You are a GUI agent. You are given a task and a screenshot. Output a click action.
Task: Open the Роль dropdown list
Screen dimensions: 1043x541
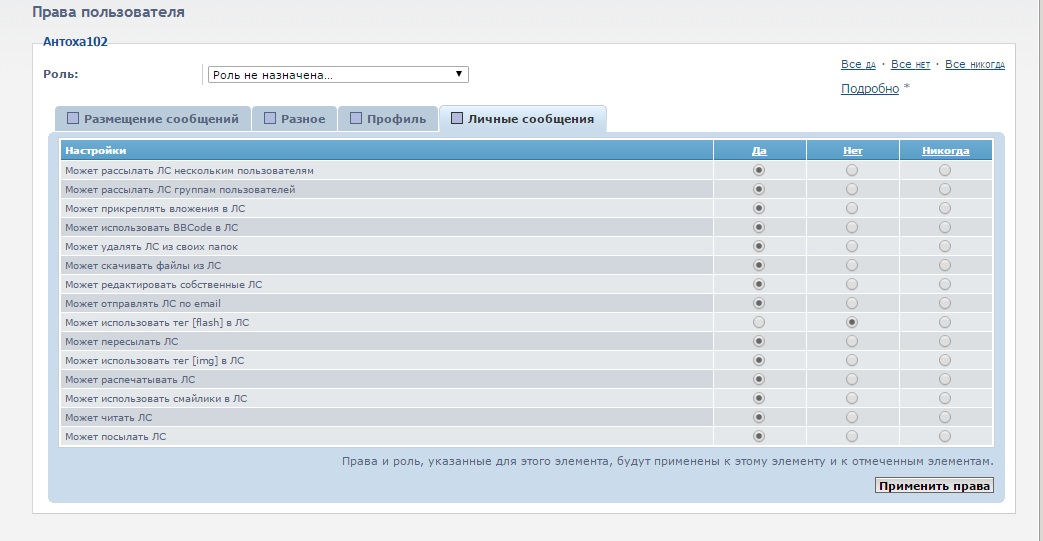(338, 74)
